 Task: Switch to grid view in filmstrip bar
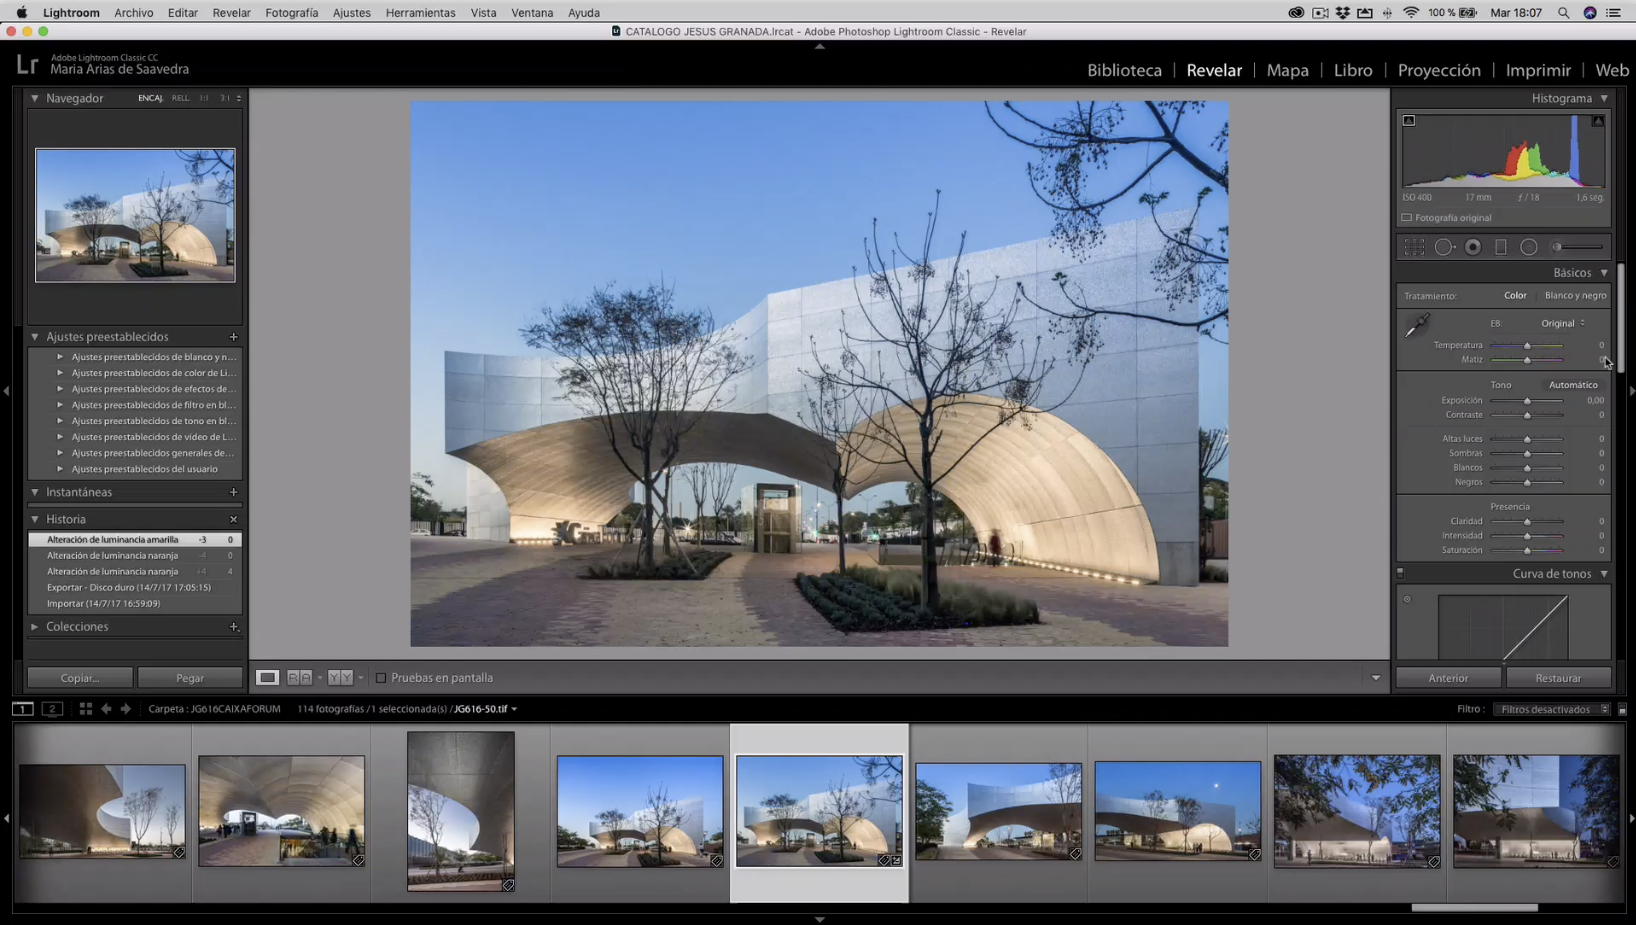[x=86, y=709]
